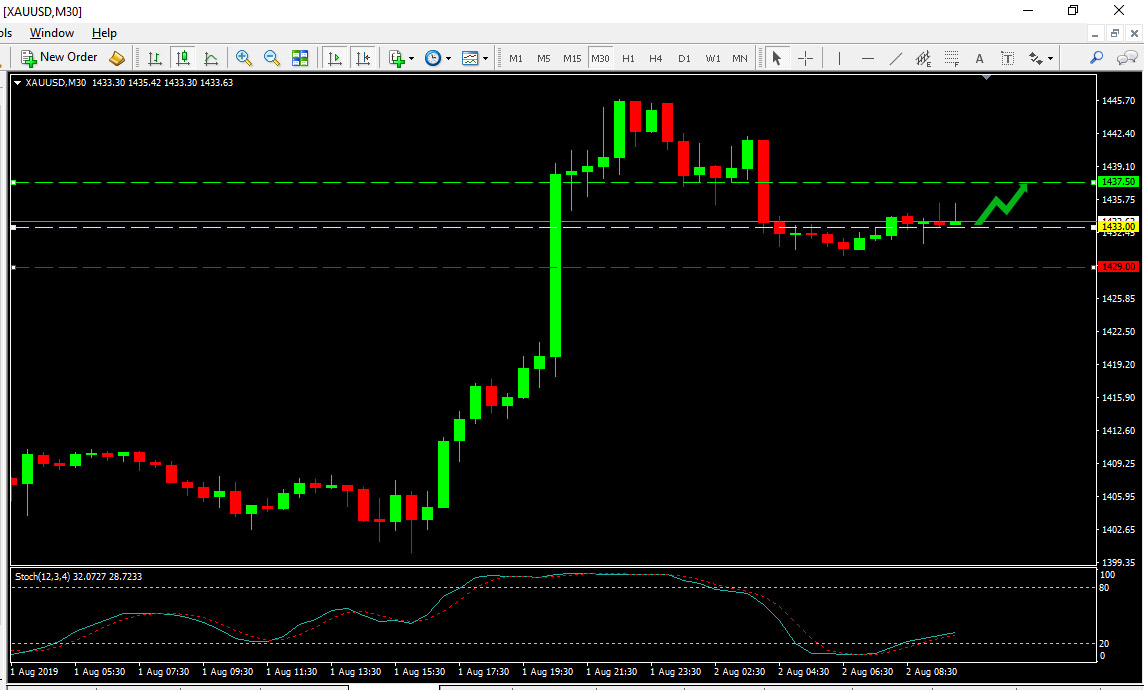
Task: Select the crosshair tool
Action: point(805,58)
